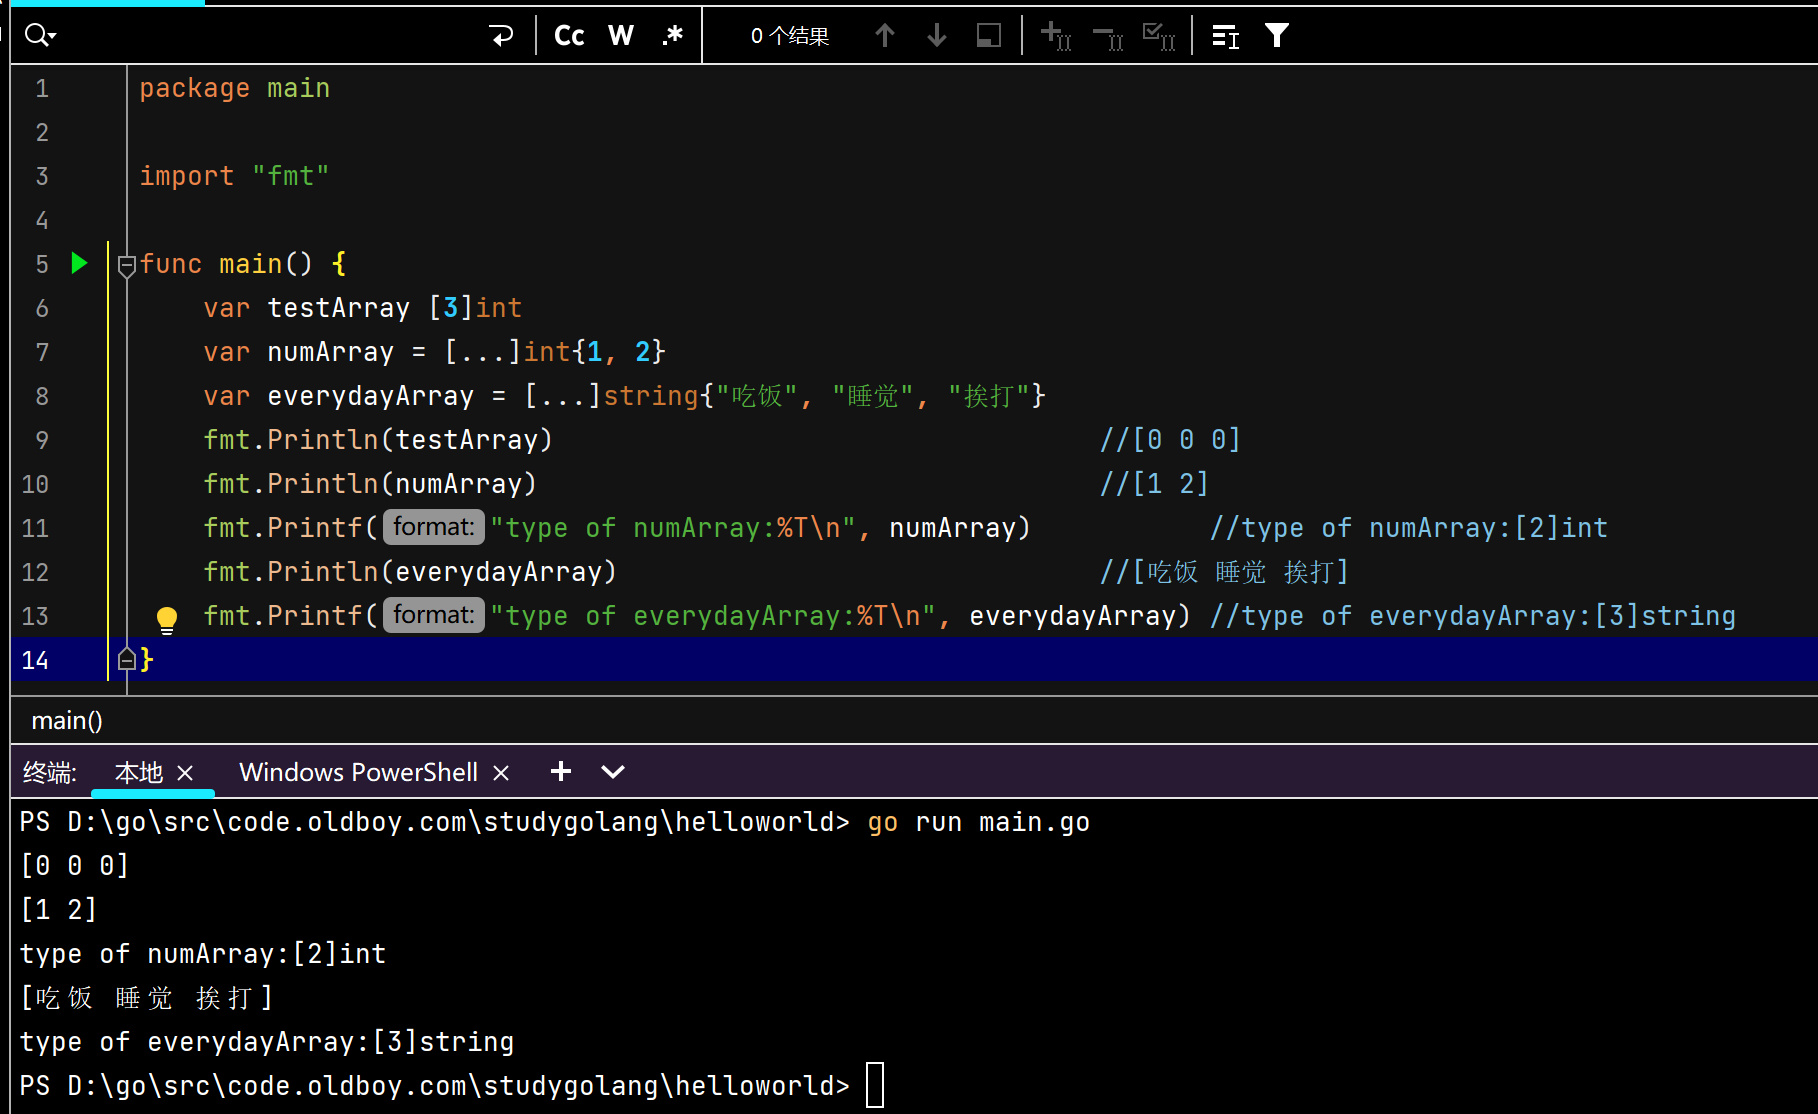Click '0 个结果' results count label
This screenshot has width=1818, height=1114.
point(790,36)
